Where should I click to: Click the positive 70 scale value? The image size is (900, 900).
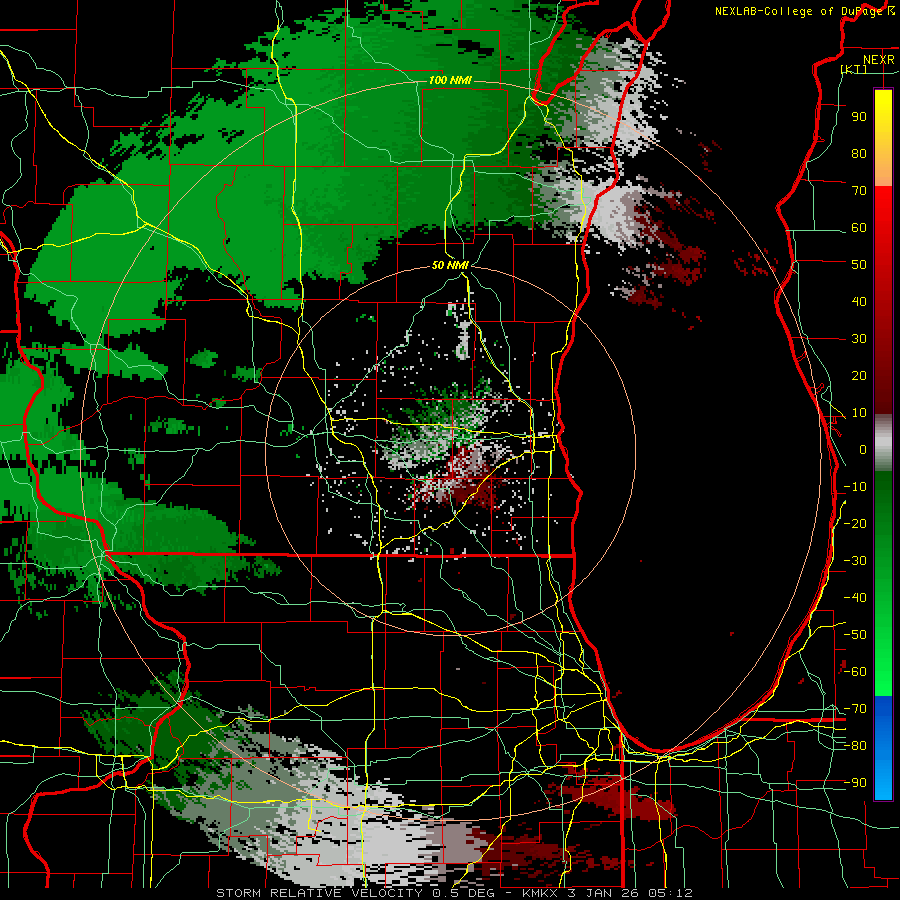[859, 191]
